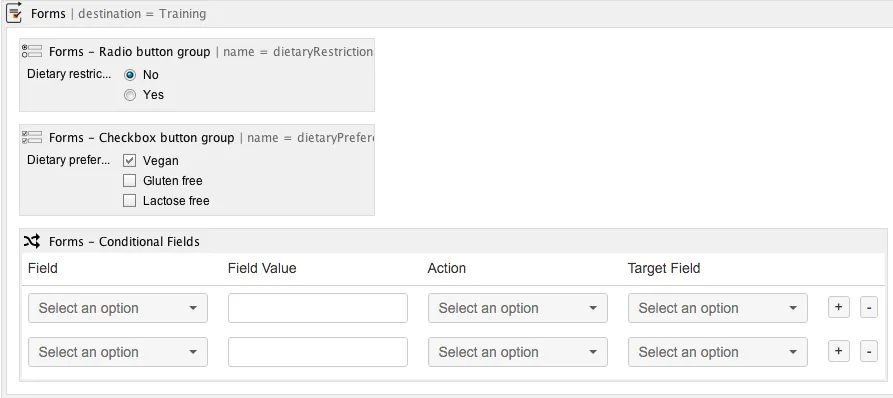Add a row with second plus button
Screen dimensions: 893x398
838,351
